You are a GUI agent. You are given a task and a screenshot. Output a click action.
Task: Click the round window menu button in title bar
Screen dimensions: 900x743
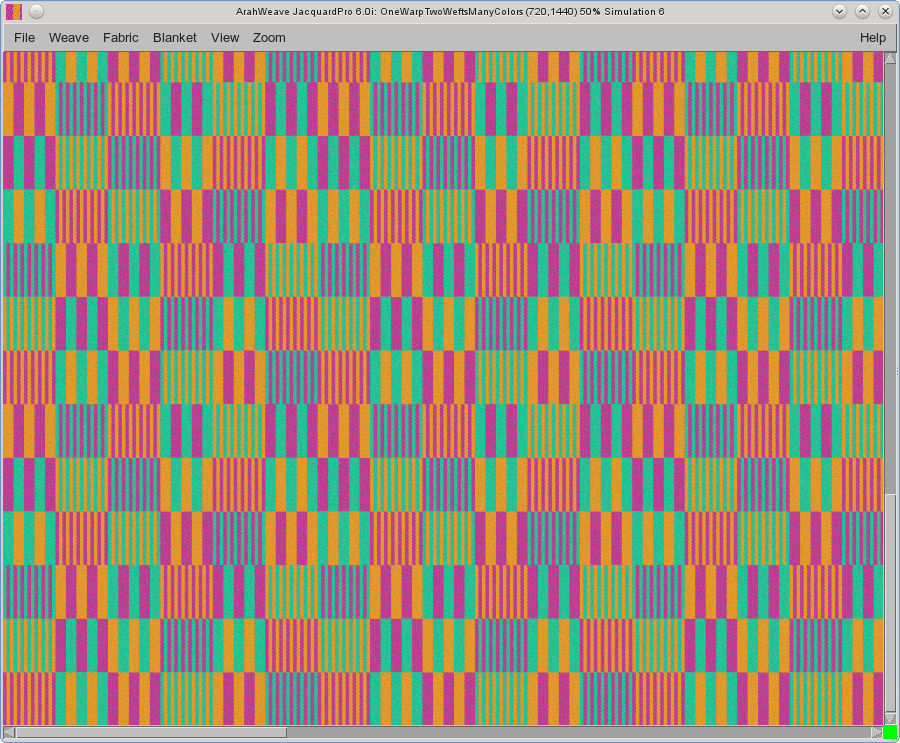(36, 11)
